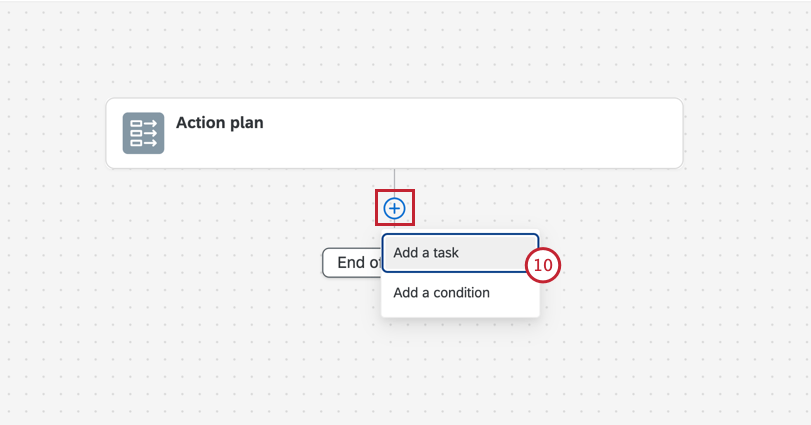Click the red numbered 10 callout badge

(x=542, y=266)
